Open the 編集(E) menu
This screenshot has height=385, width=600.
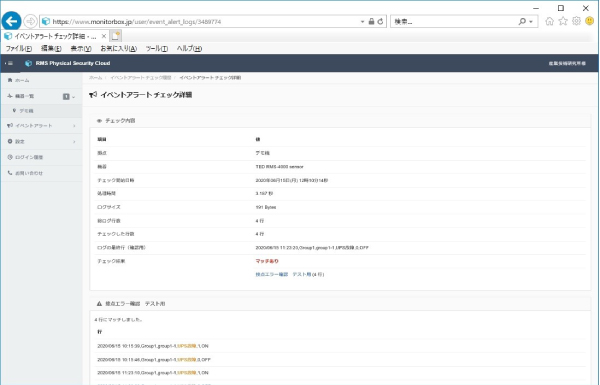coord(51,49)
